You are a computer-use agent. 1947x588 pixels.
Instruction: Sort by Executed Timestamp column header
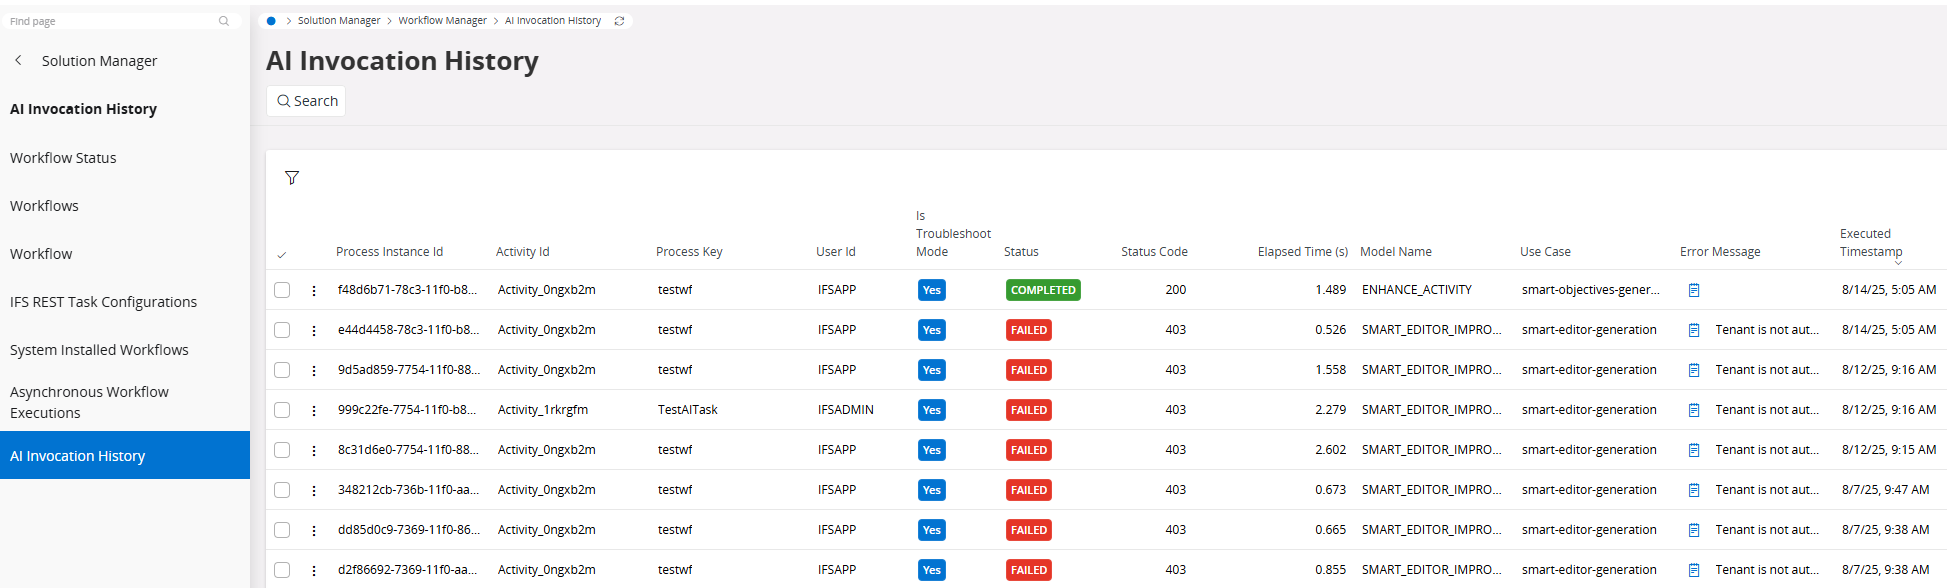tap(1871, 243)
